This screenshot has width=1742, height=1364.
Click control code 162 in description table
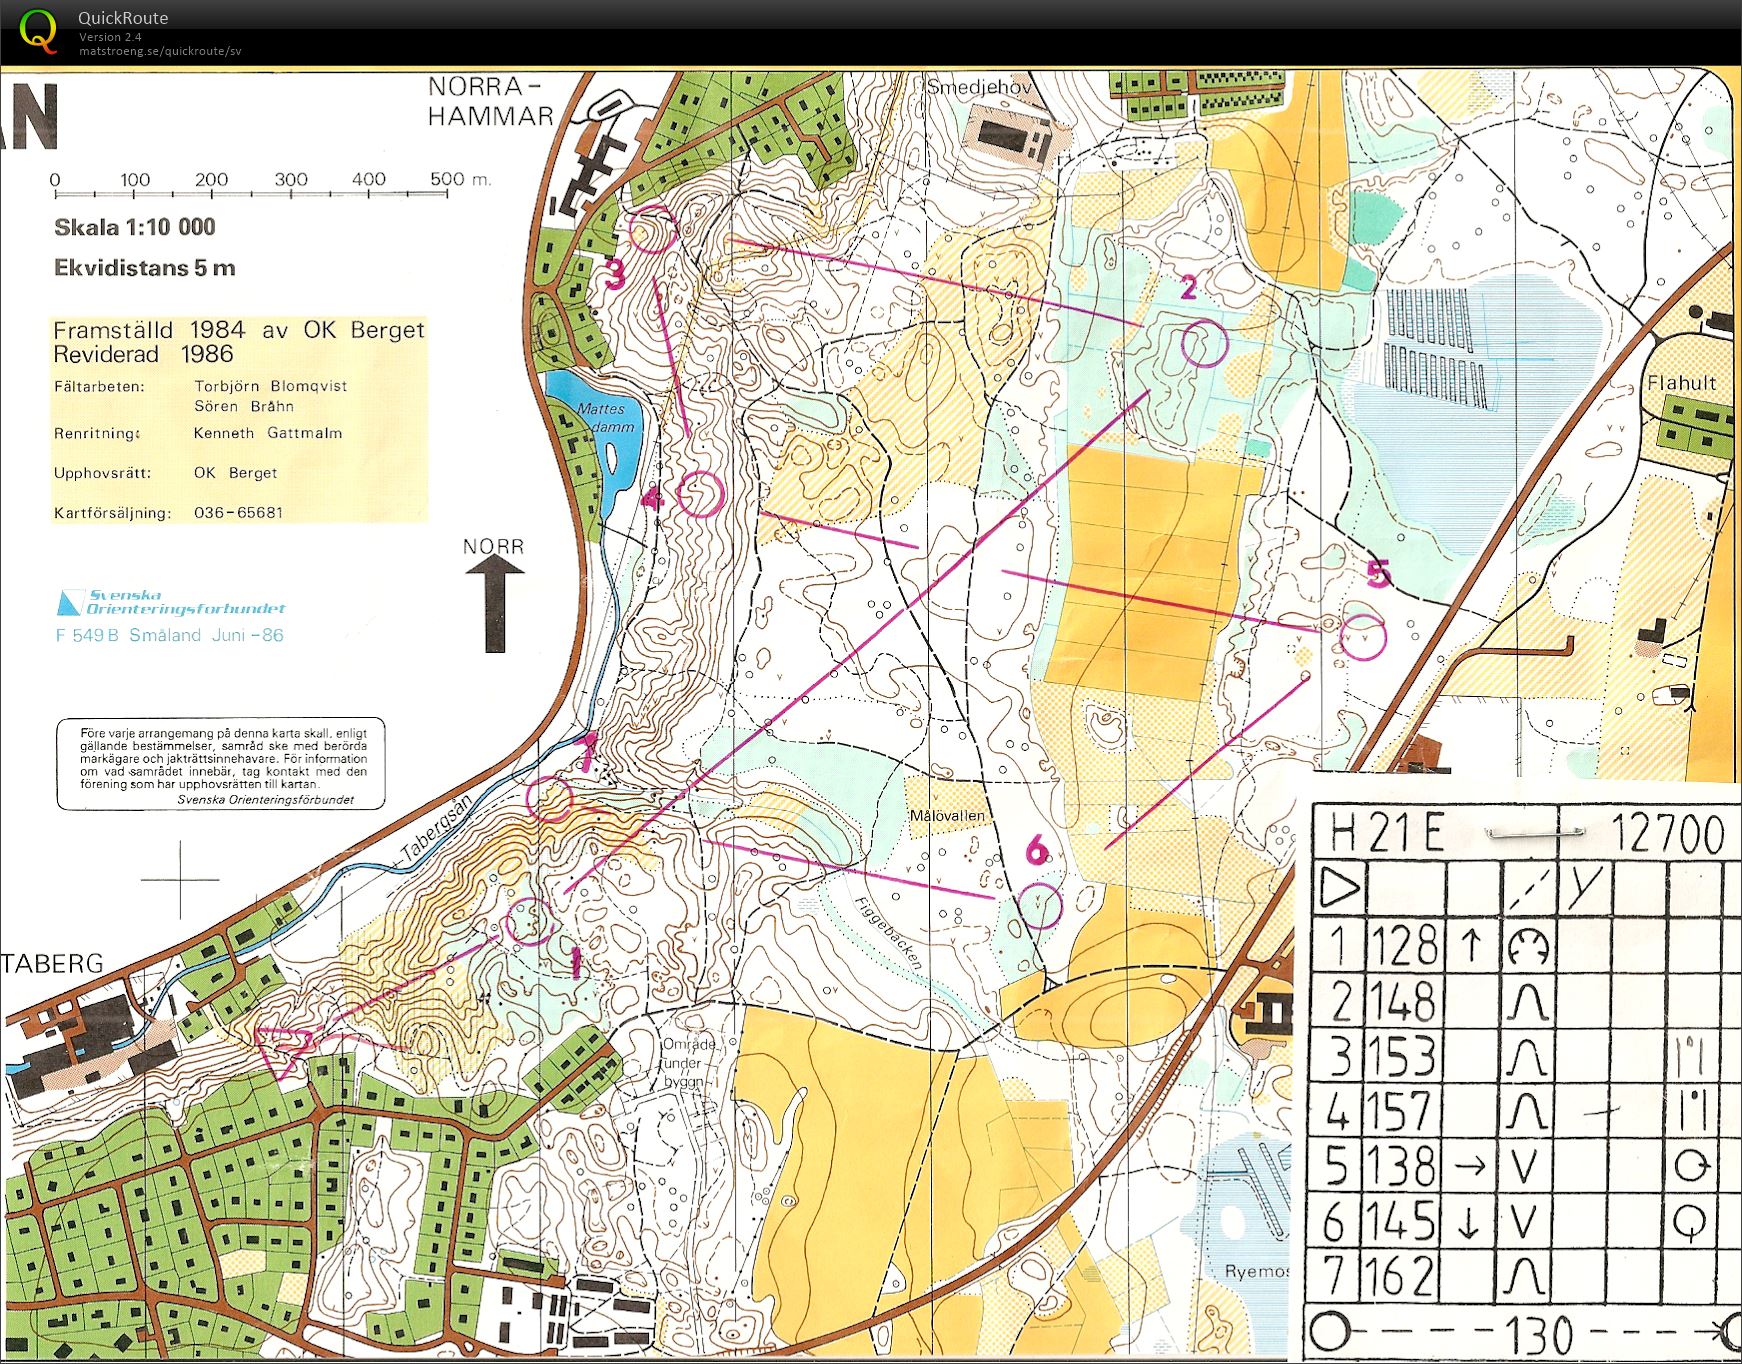click(1405, 1277)
